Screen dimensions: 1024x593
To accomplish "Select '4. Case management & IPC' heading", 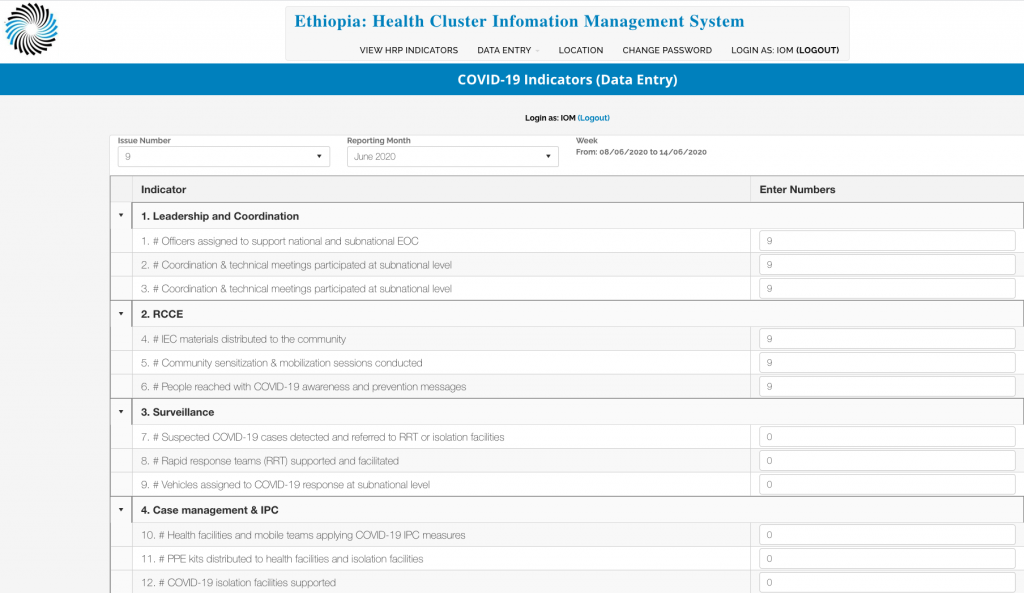I will 210,510.
